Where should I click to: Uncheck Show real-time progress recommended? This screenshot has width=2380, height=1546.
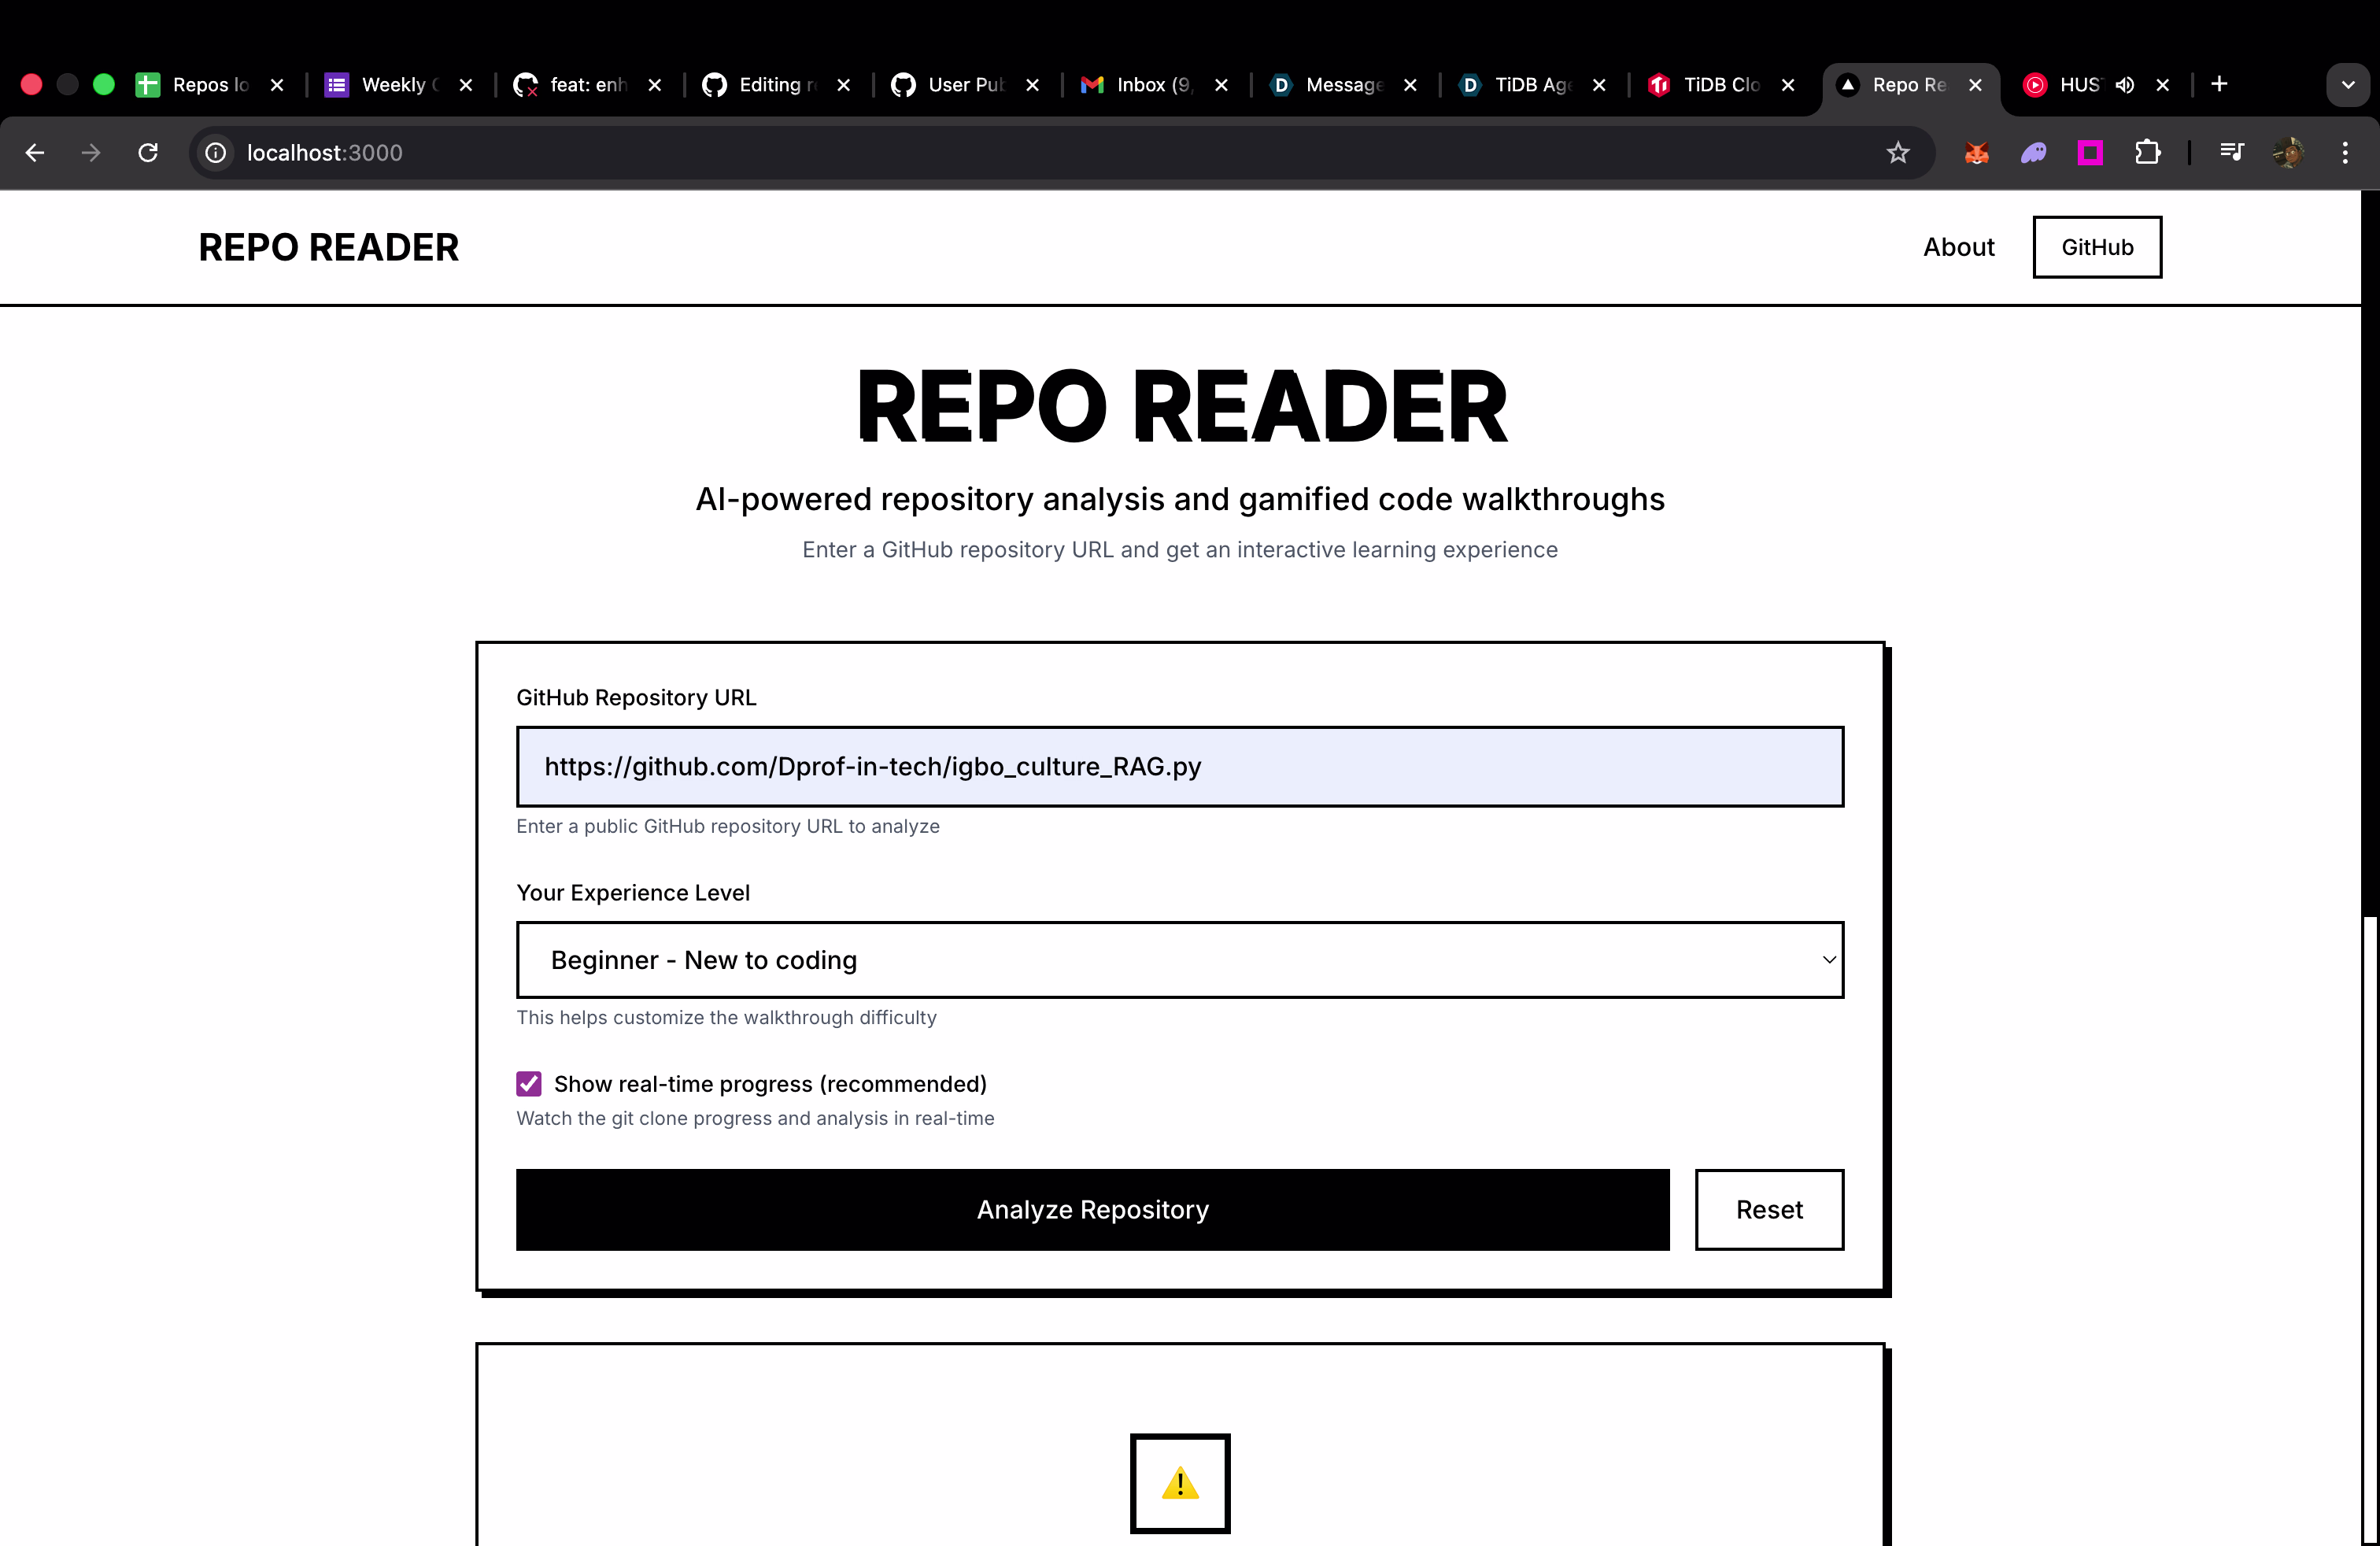pyautogui.click(x=528, y=1083)
